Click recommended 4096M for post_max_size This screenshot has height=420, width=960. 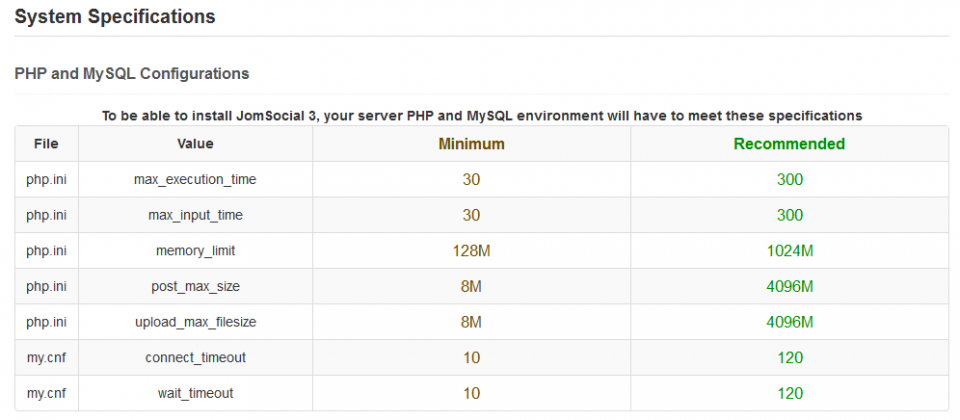789,286
